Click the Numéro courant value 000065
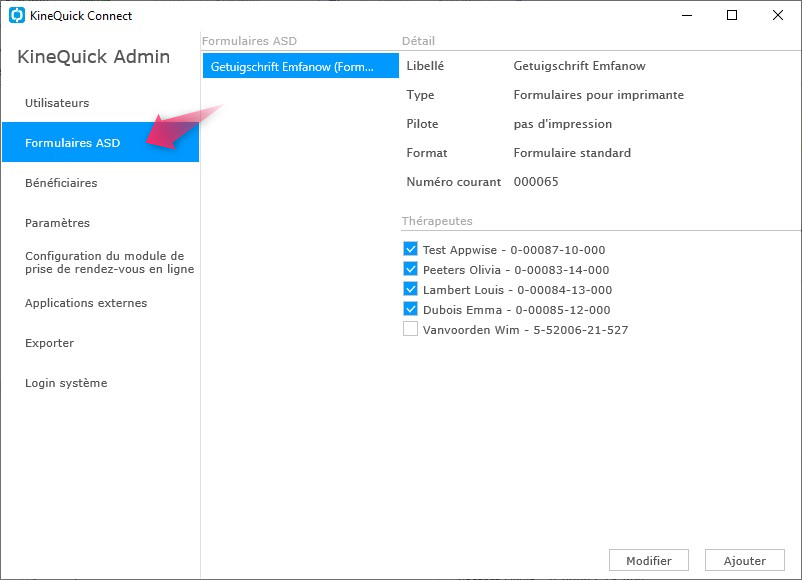The image size is (802, 580). coord(536,182)
